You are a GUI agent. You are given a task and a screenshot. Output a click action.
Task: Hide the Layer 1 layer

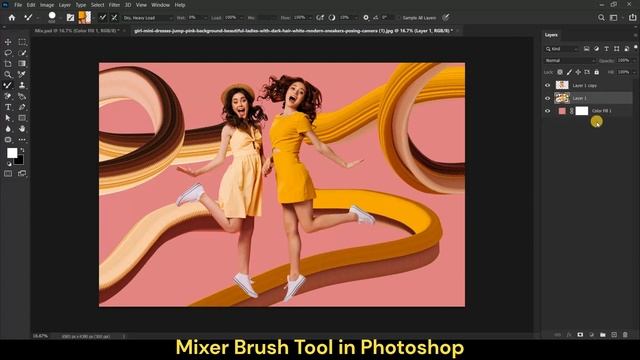coord(547,98)
